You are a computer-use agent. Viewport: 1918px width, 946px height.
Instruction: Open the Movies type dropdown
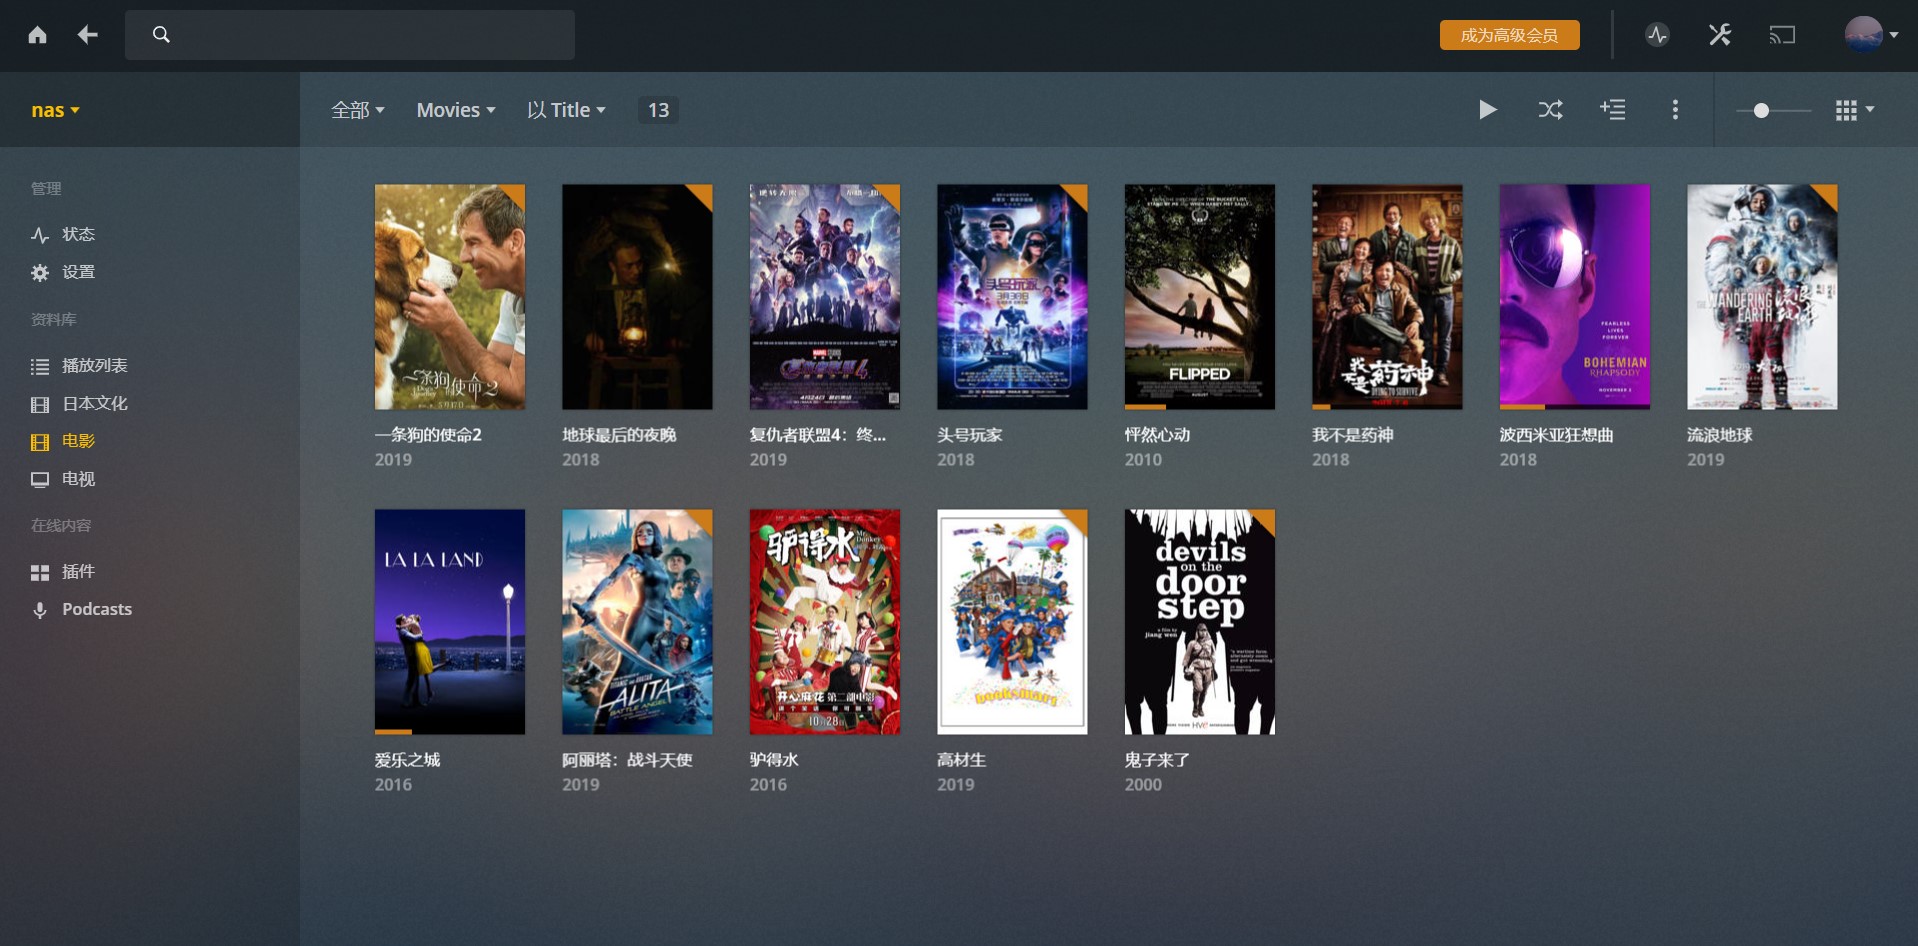point(456,110)
